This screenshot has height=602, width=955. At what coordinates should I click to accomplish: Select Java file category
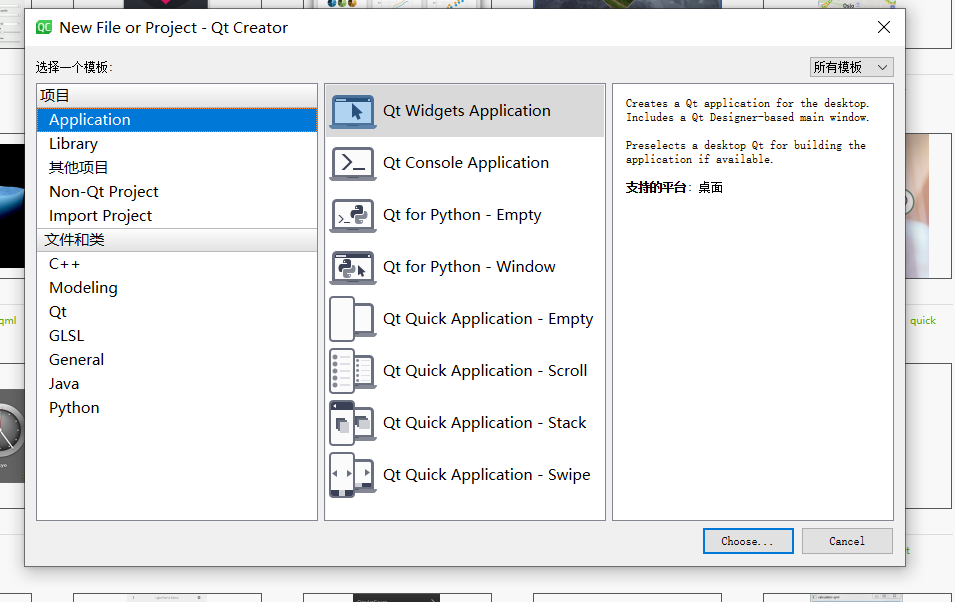pos(177,384)
